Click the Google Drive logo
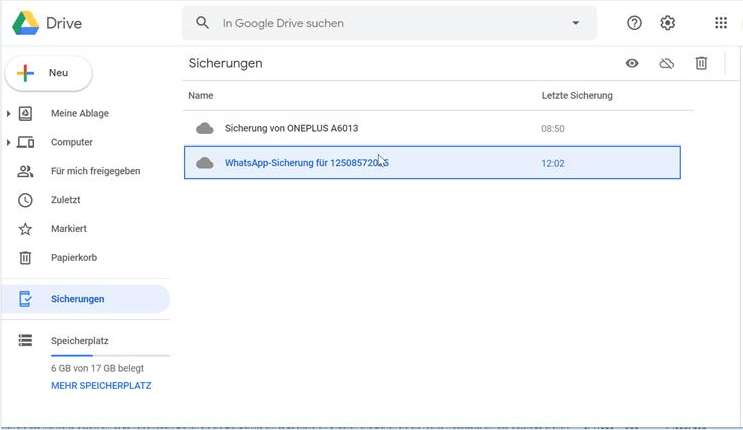 [25, 23]
